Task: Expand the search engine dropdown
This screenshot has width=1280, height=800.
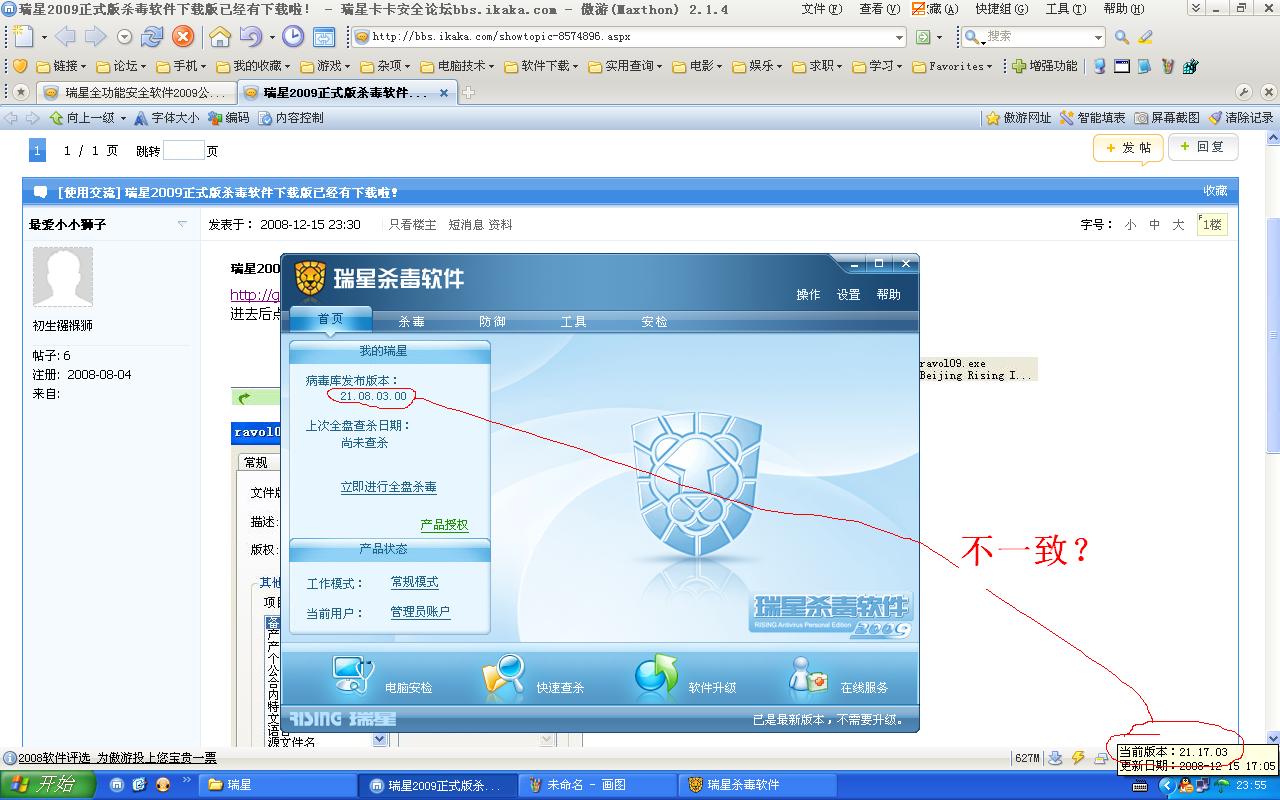Action: [x=1098, y=37]
